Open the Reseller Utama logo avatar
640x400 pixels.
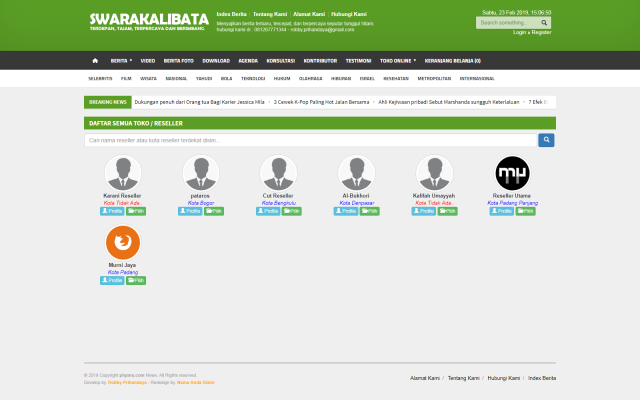point(512,172)
